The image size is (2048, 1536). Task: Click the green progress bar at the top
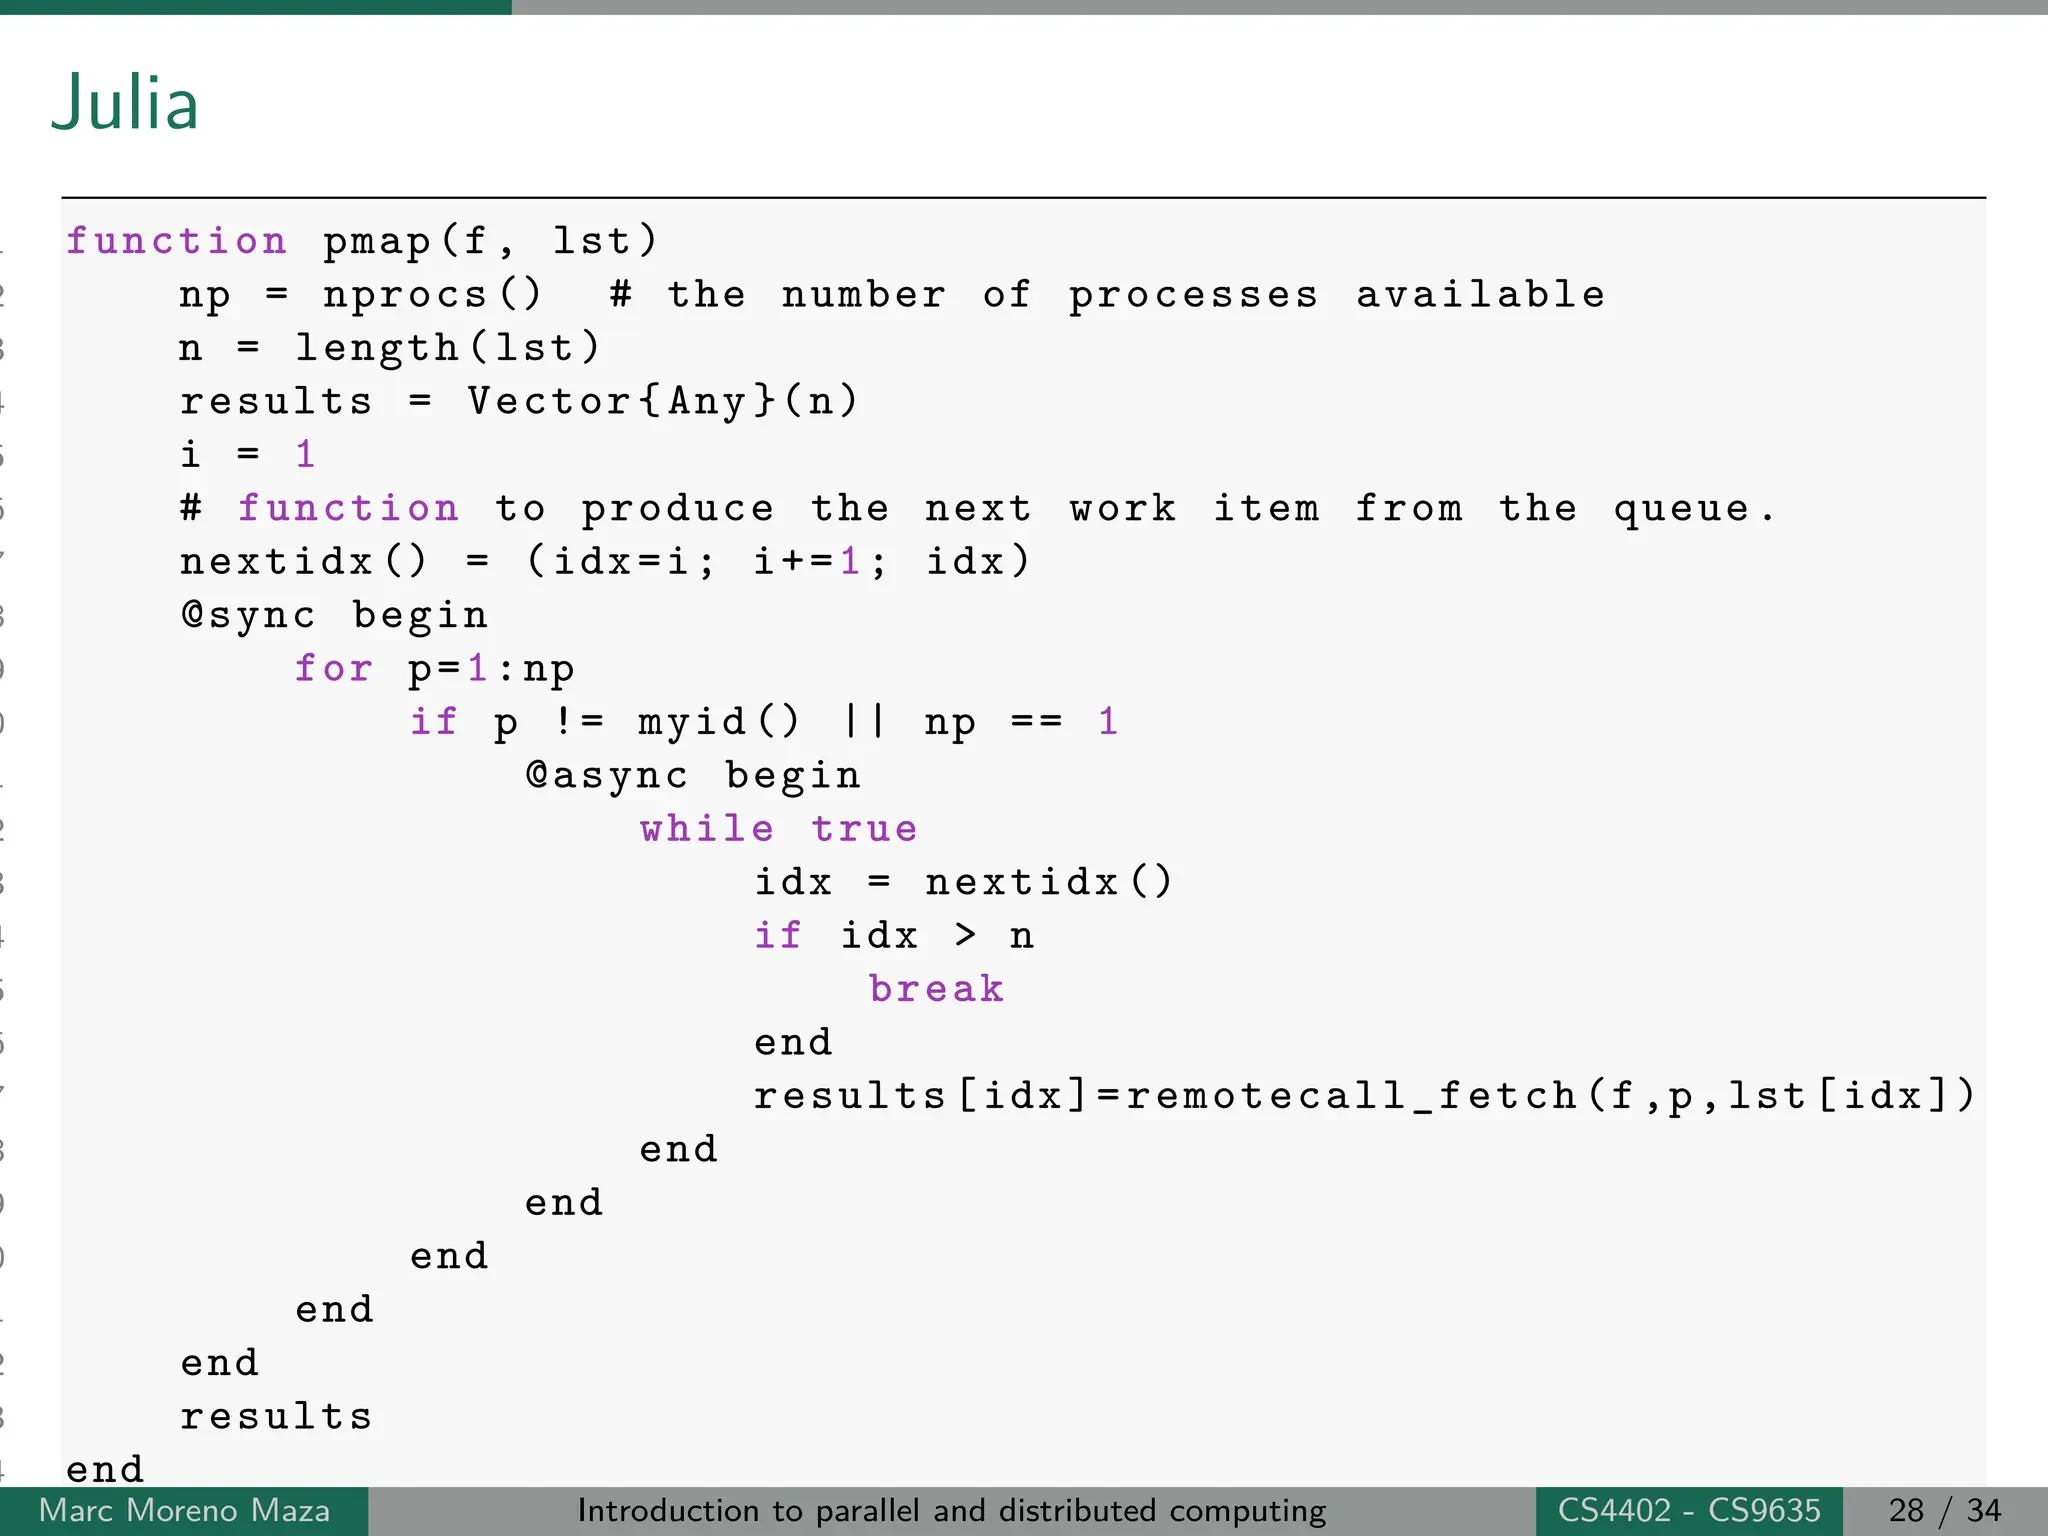coord(256,7)
